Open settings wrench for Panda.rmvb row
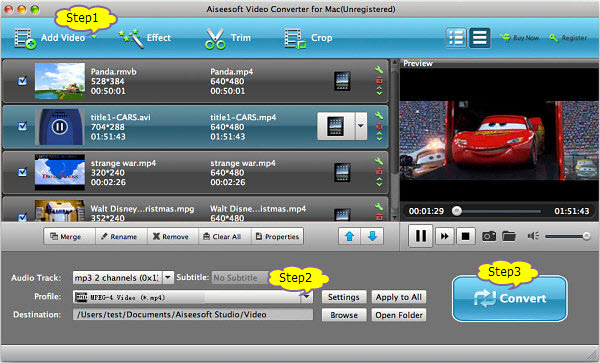Viewport: 600px width, 363px height. coord(379,70)
